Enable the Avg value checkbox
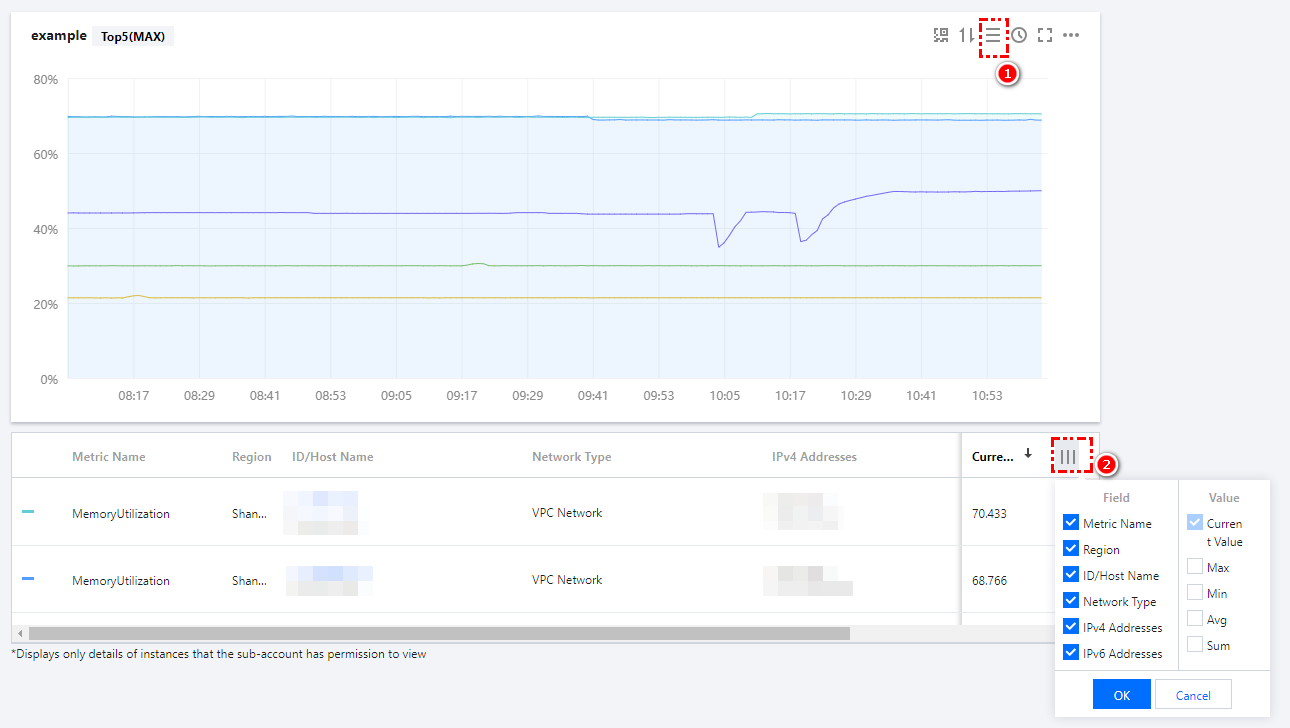1290x728 pixels. [x=1195, y=618]
